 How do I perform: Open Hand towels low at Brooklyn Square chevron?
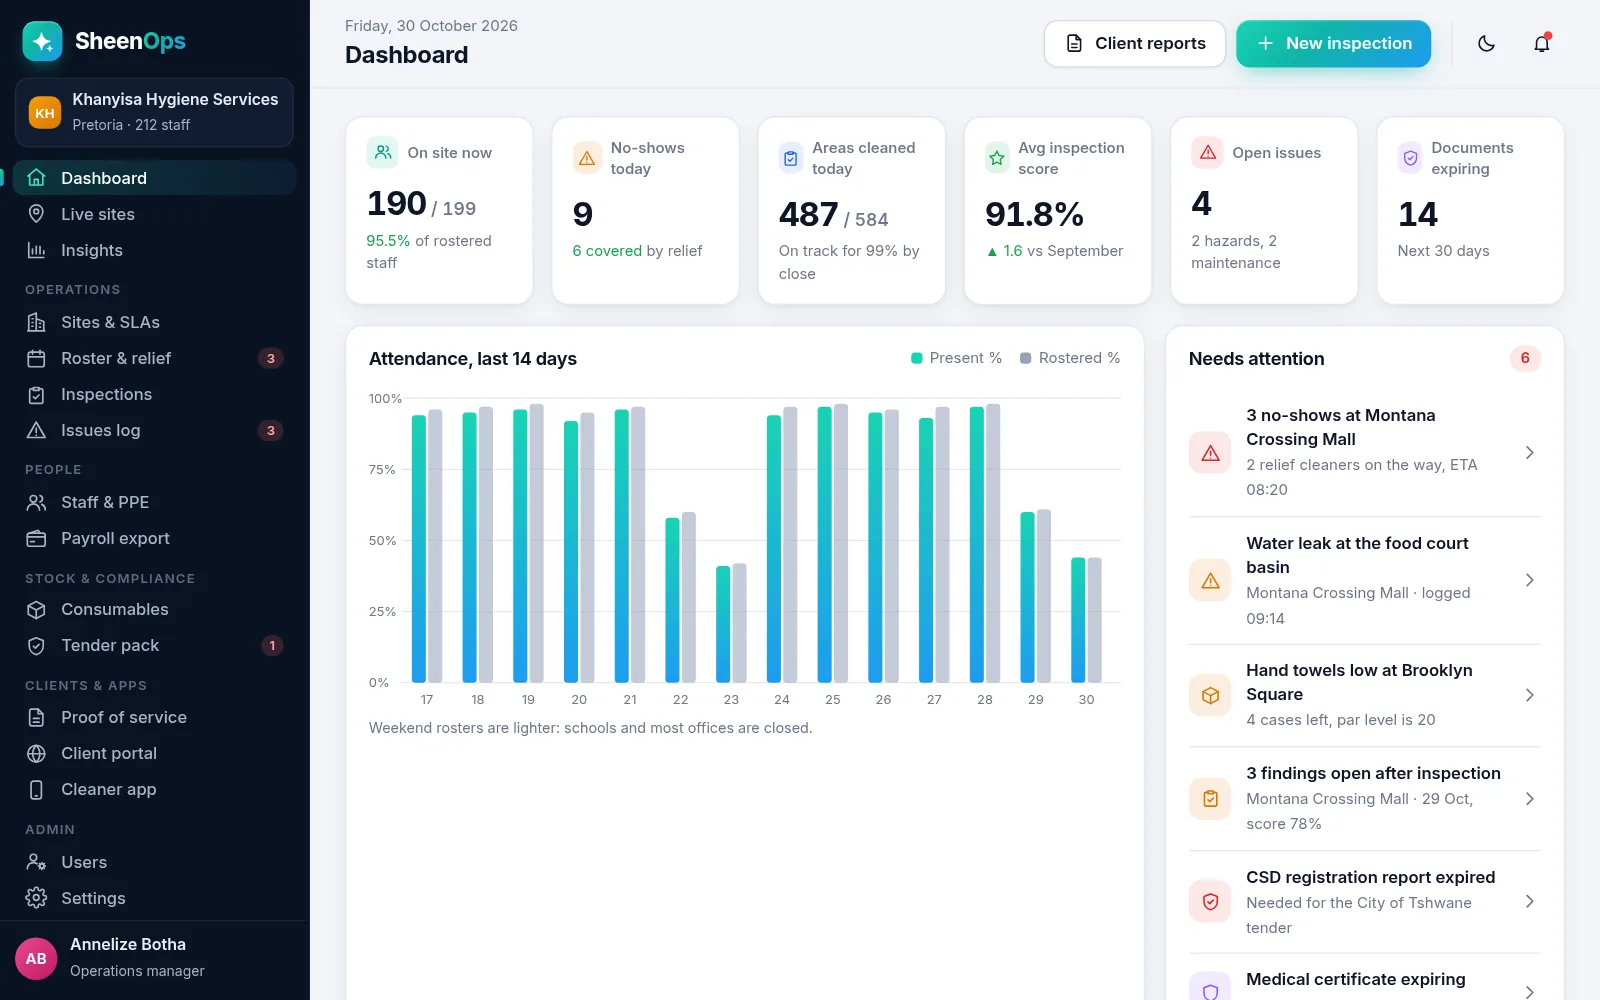pos(1529,695)
